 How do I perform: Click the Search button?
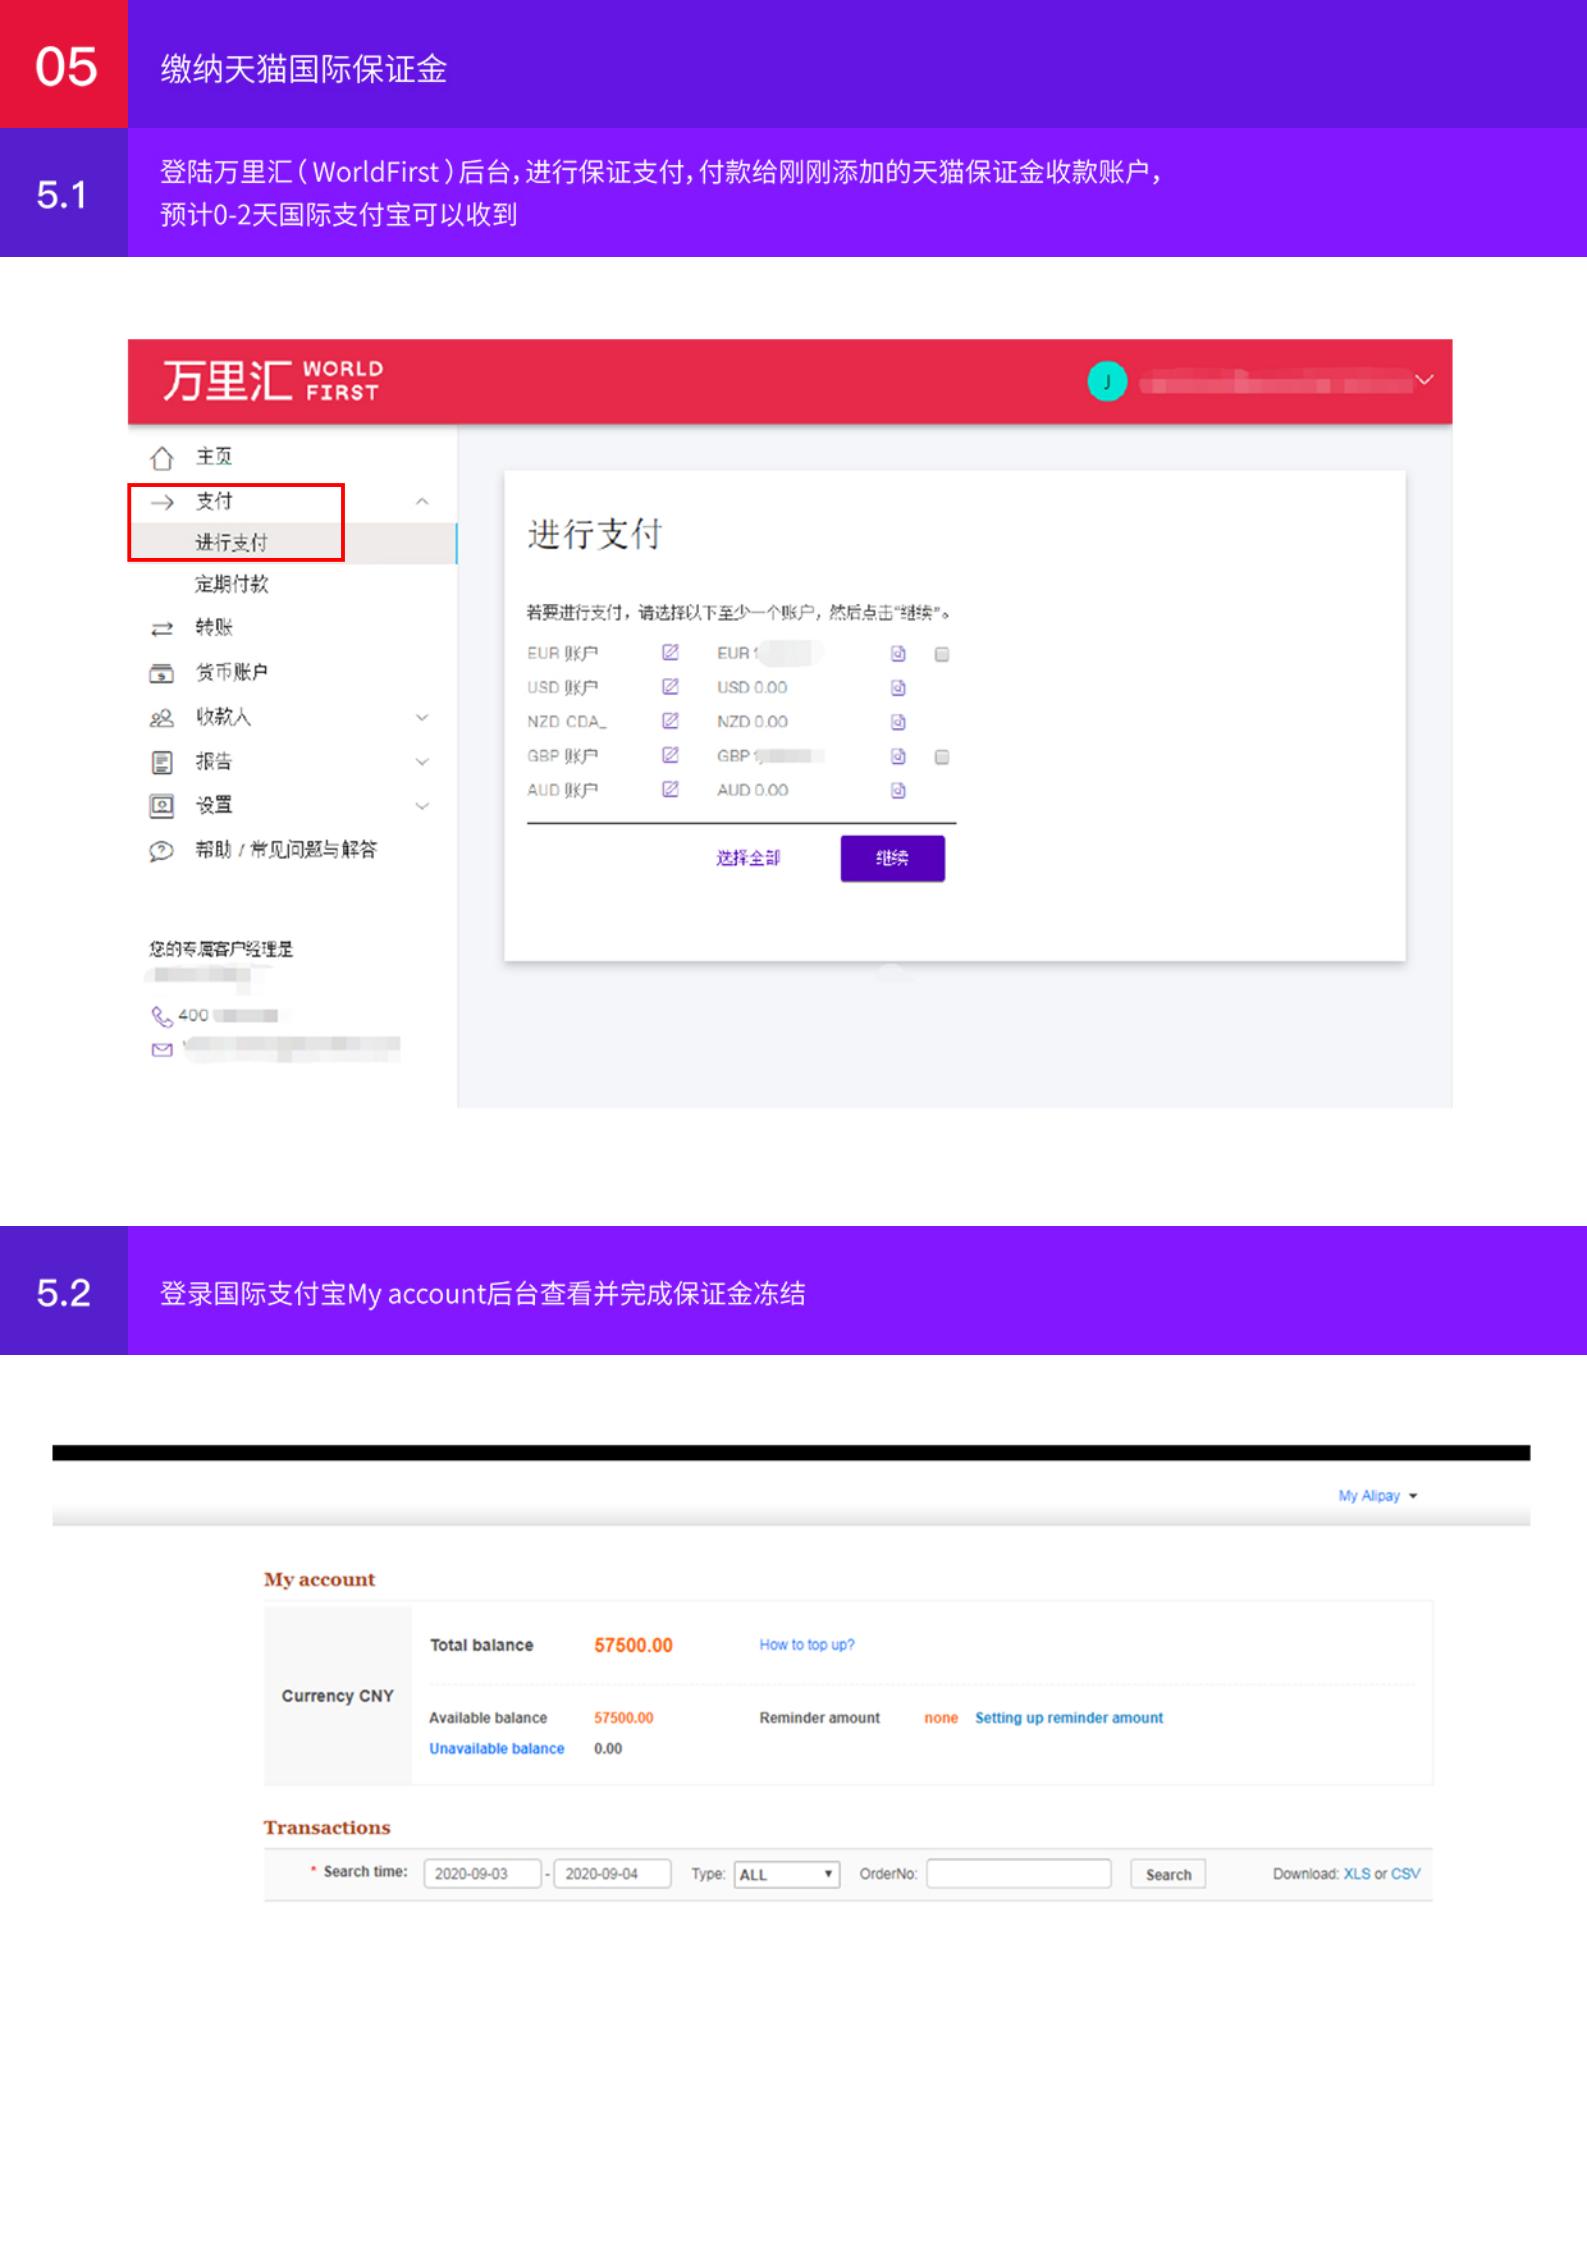pyautogui.click(x=1168, y=1875)
